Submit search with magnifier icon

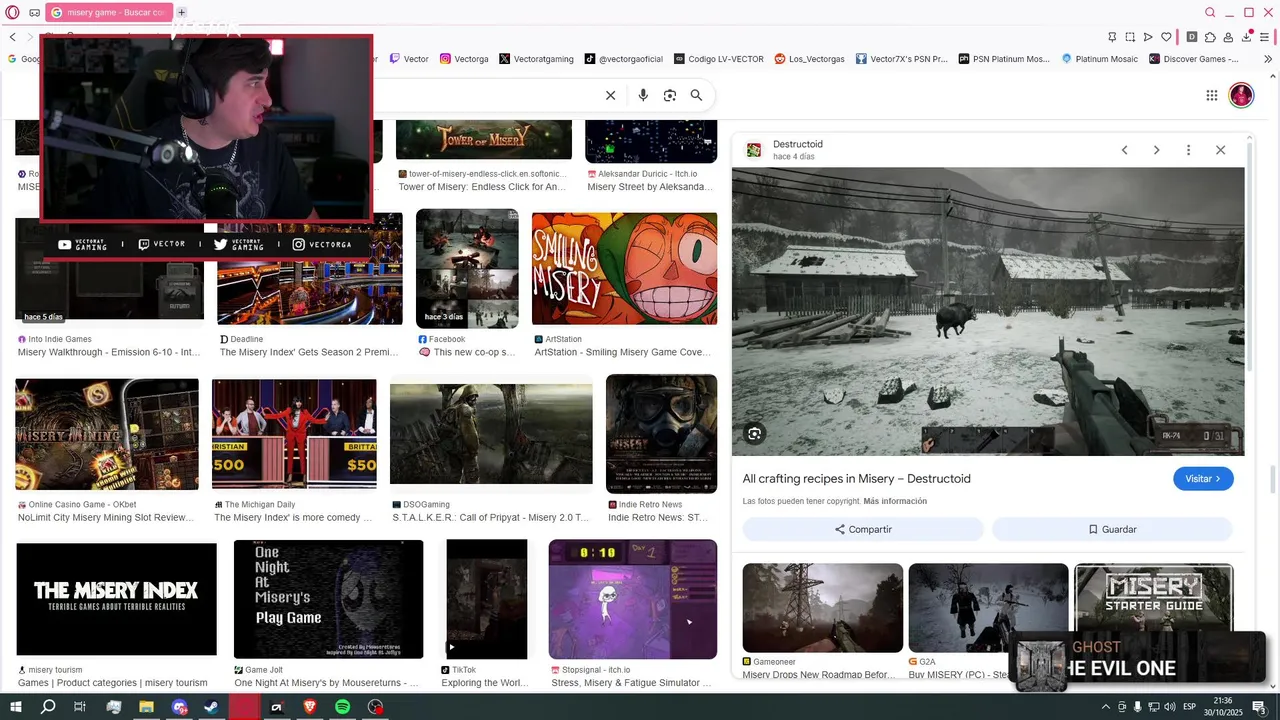coord(696,95)
